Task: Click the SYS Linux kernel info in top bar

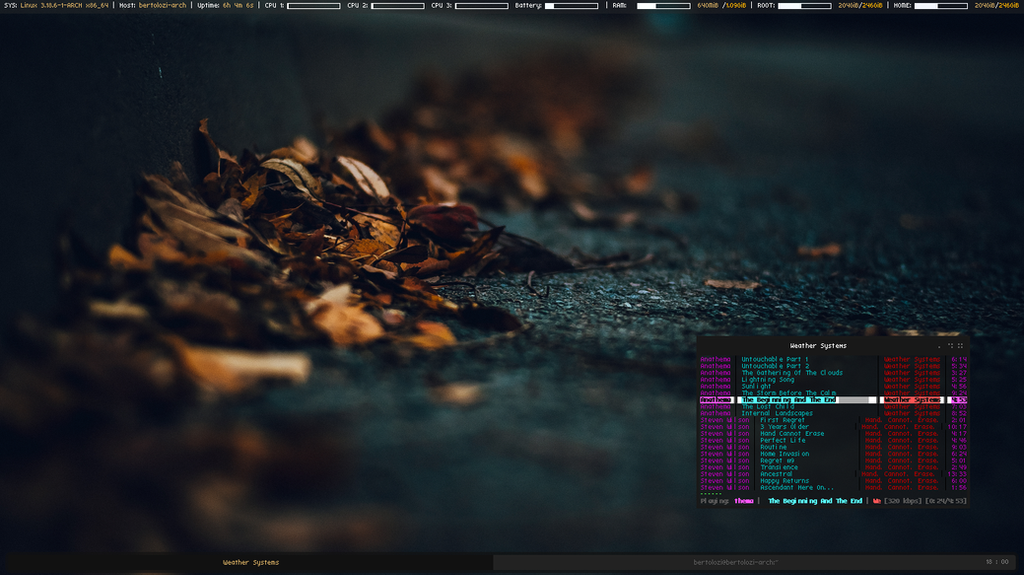Action: (56, 5)
